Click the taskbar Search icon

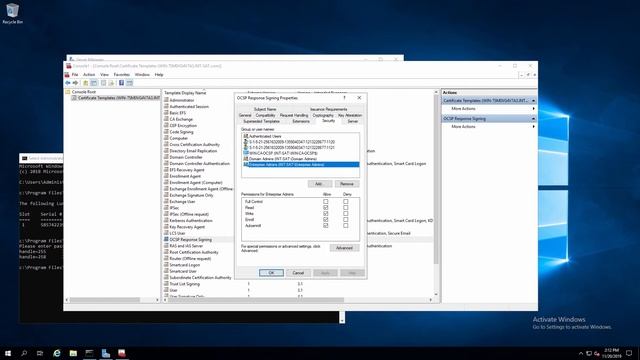tap(24, 353)
